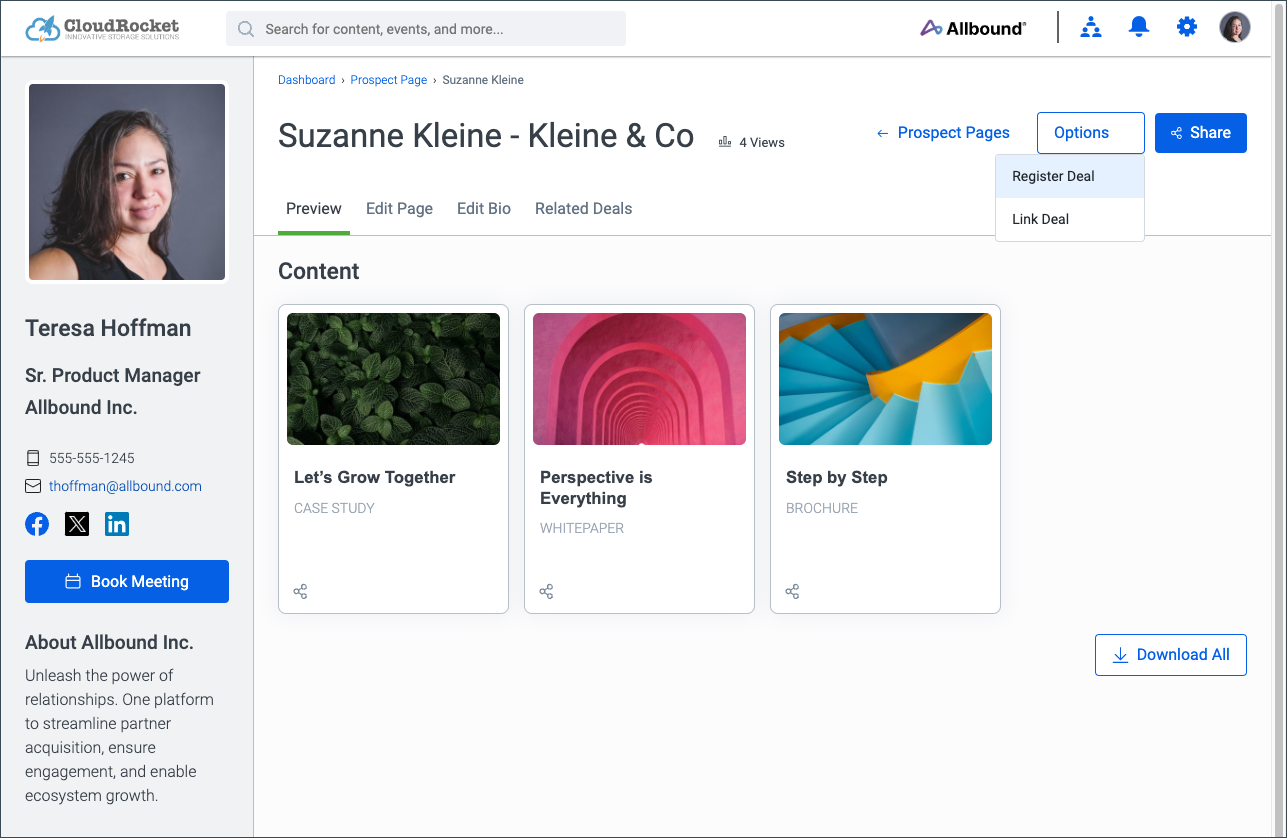Focus the content search field
Image resolution: width=1287 pixels, height=838 pixels.
(426, 29)
